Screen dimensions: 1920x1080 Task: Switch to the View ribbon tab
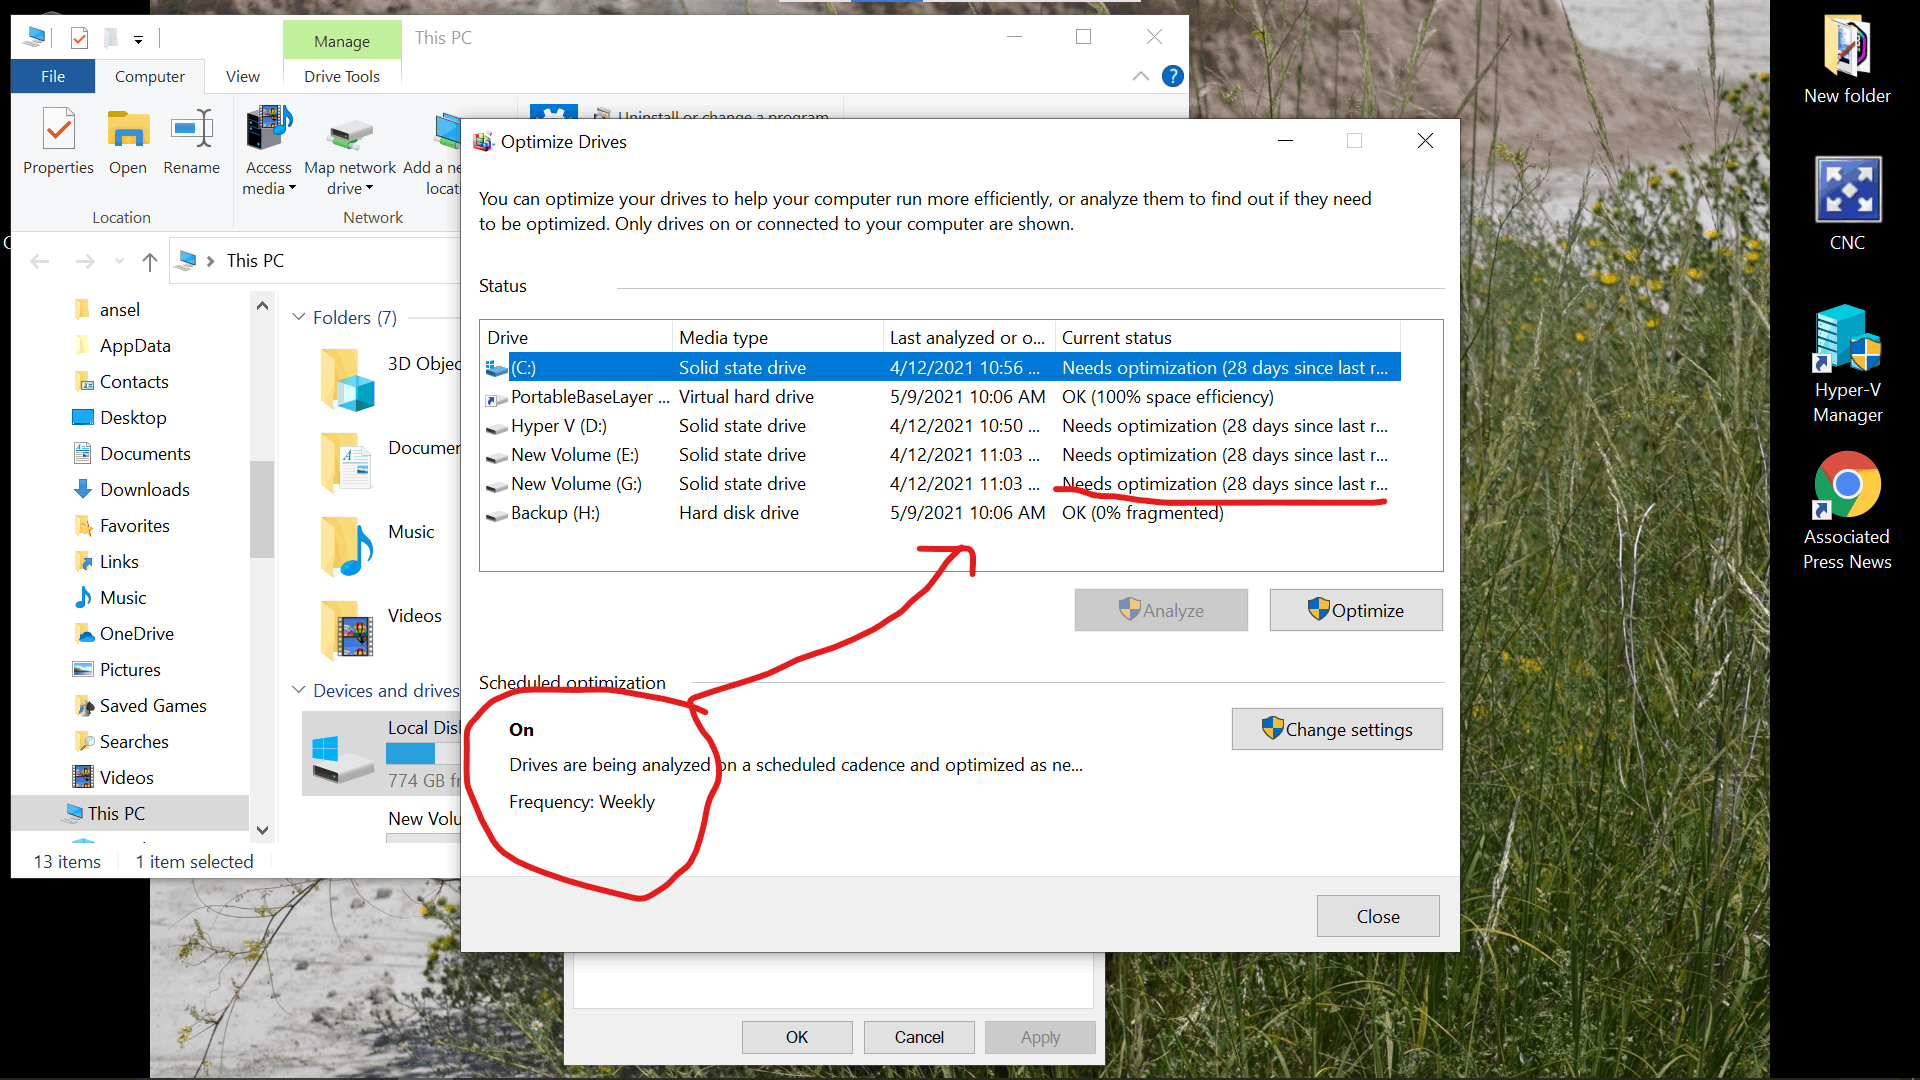pos(242,76)
